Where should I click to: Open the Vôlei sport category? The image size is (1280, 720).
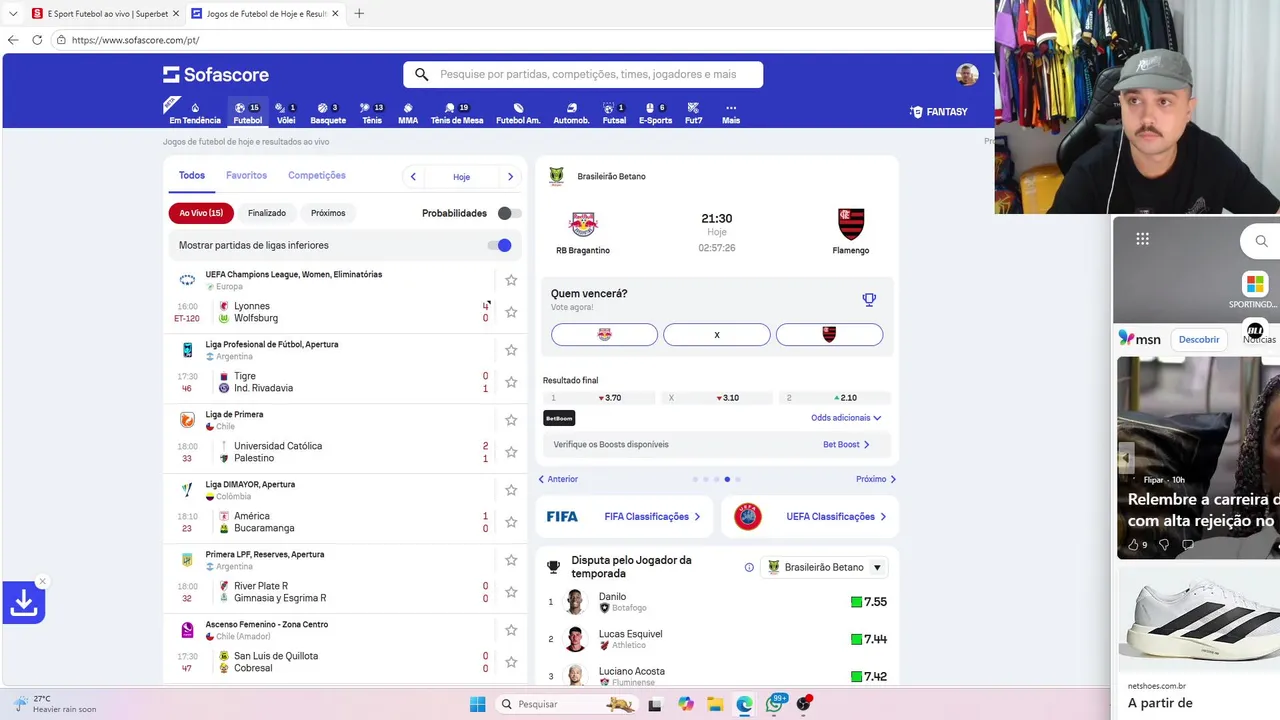pos(286,113)
